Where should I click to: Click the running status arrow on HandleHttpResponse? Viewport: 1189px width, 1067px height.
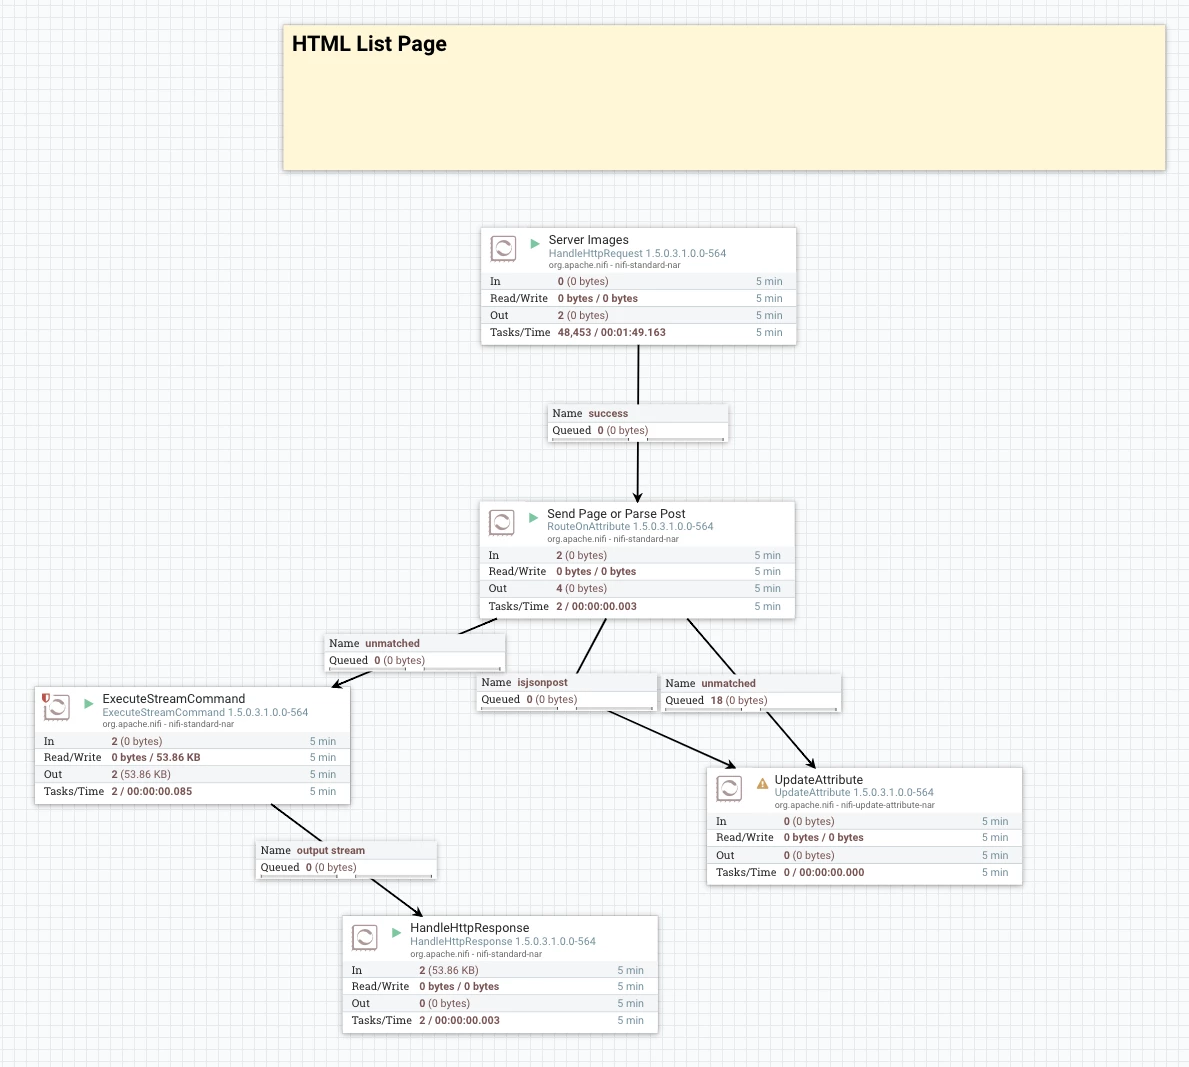tap(396, 932)
